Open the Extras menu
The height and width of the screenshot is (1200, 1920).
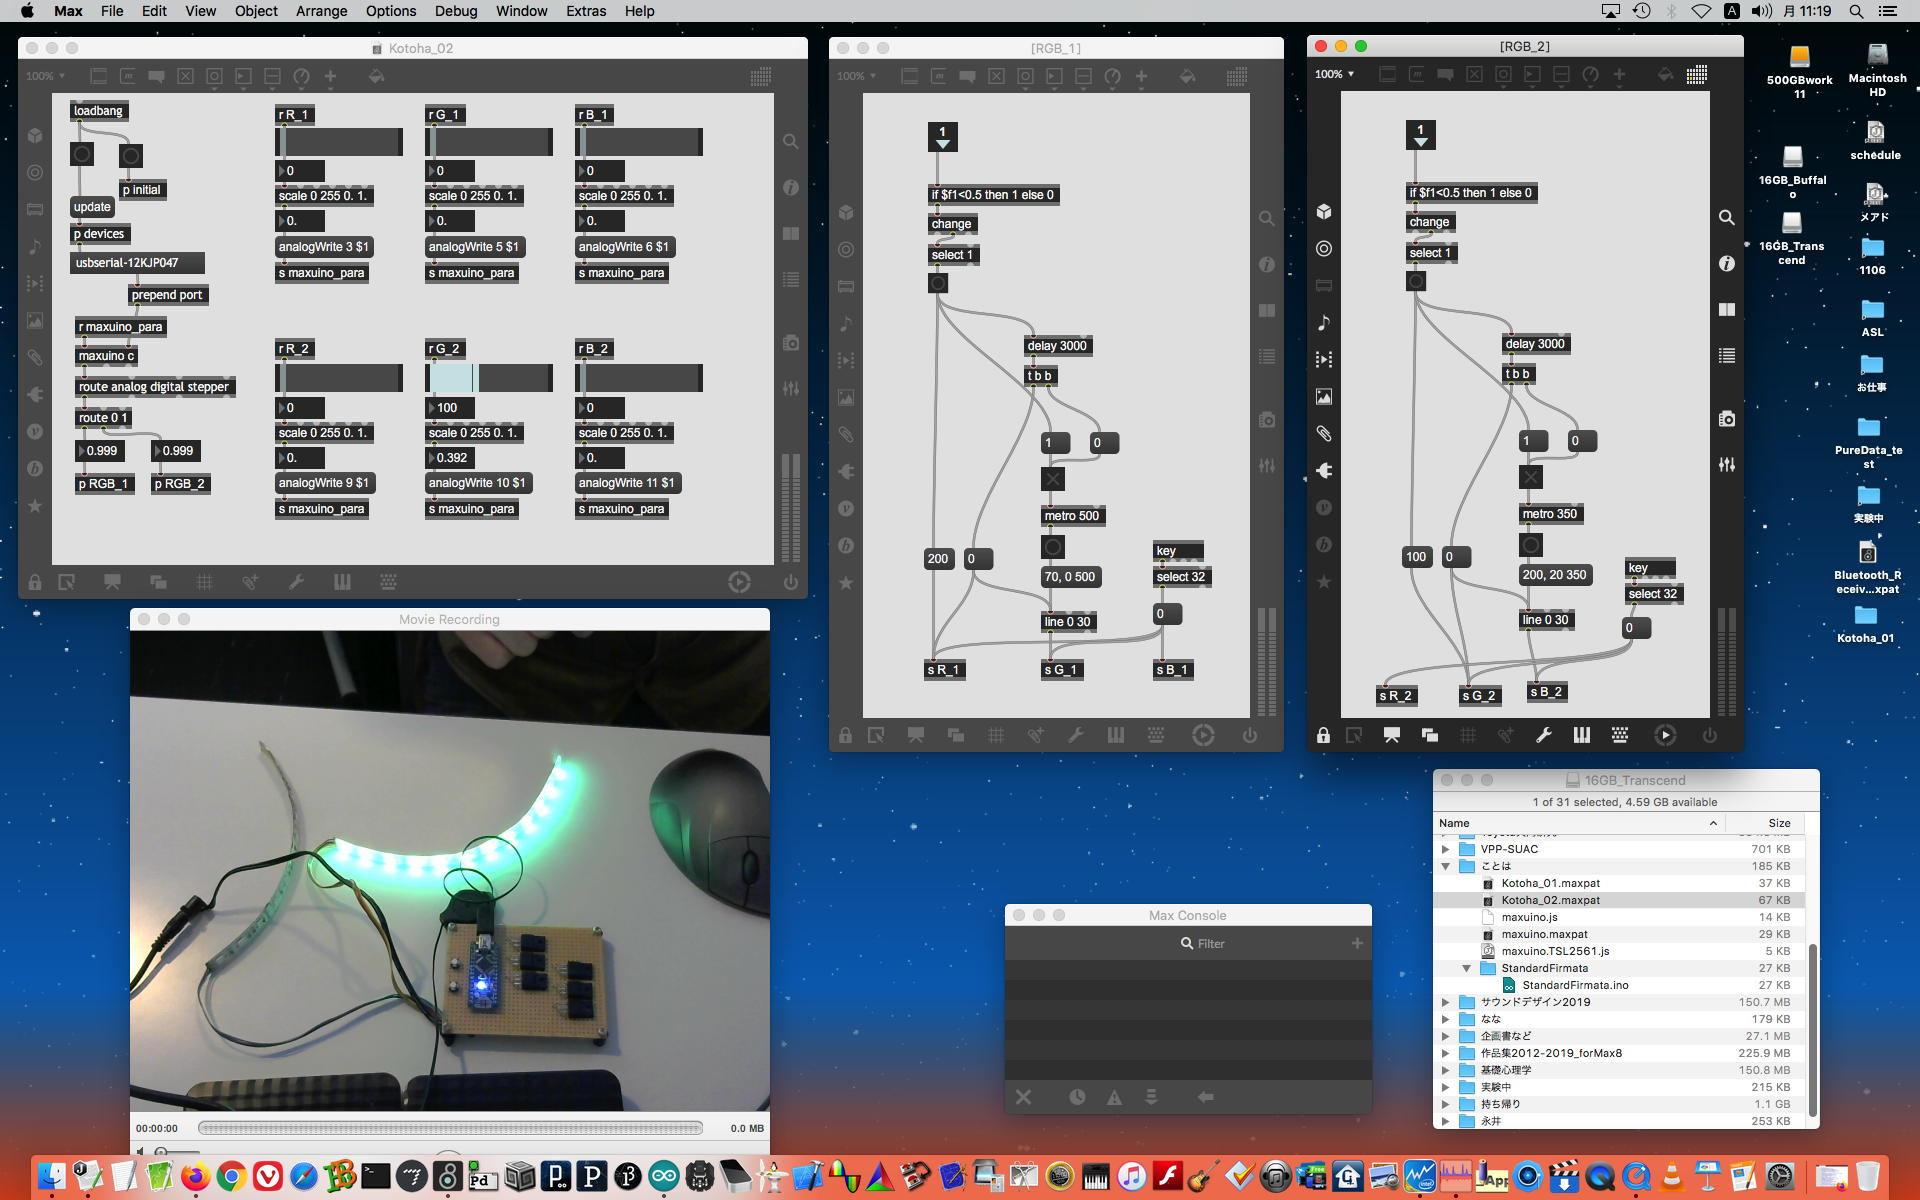click(x=585, y=11)
